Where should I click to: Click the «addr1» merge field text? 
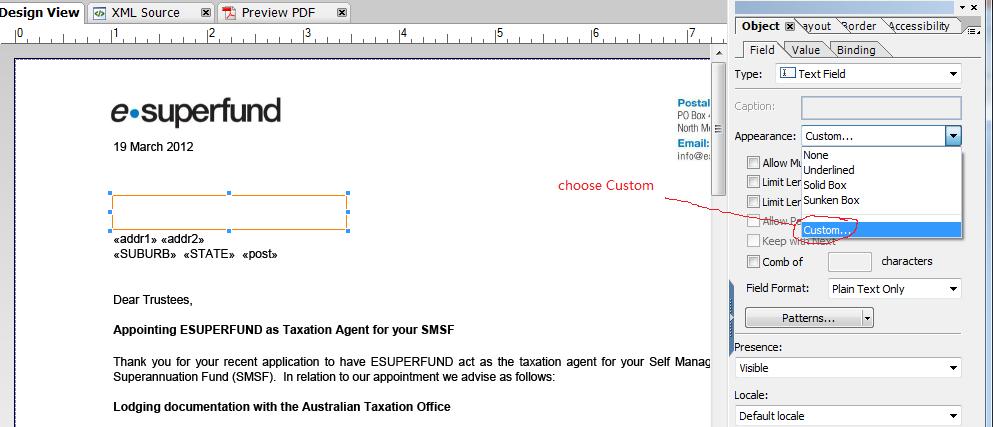pyautogui.click(x=135, y=239)
